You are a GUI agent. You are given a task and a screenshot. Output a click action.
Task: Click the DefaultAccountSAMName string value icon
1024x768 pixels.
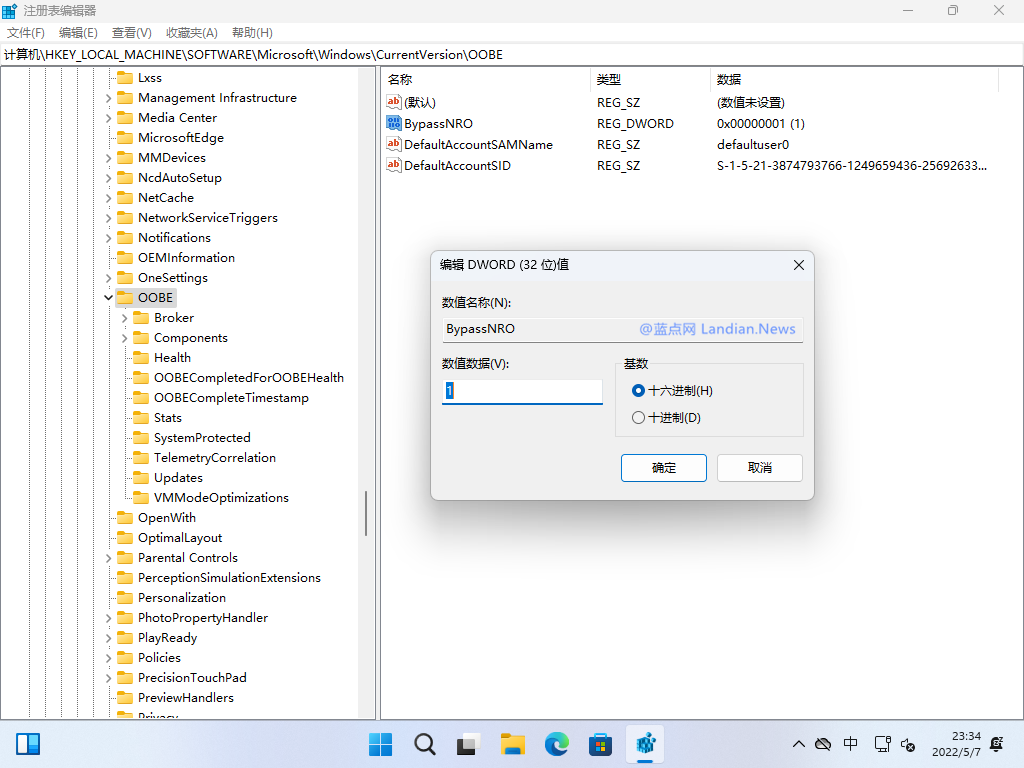tap(394, 144)
